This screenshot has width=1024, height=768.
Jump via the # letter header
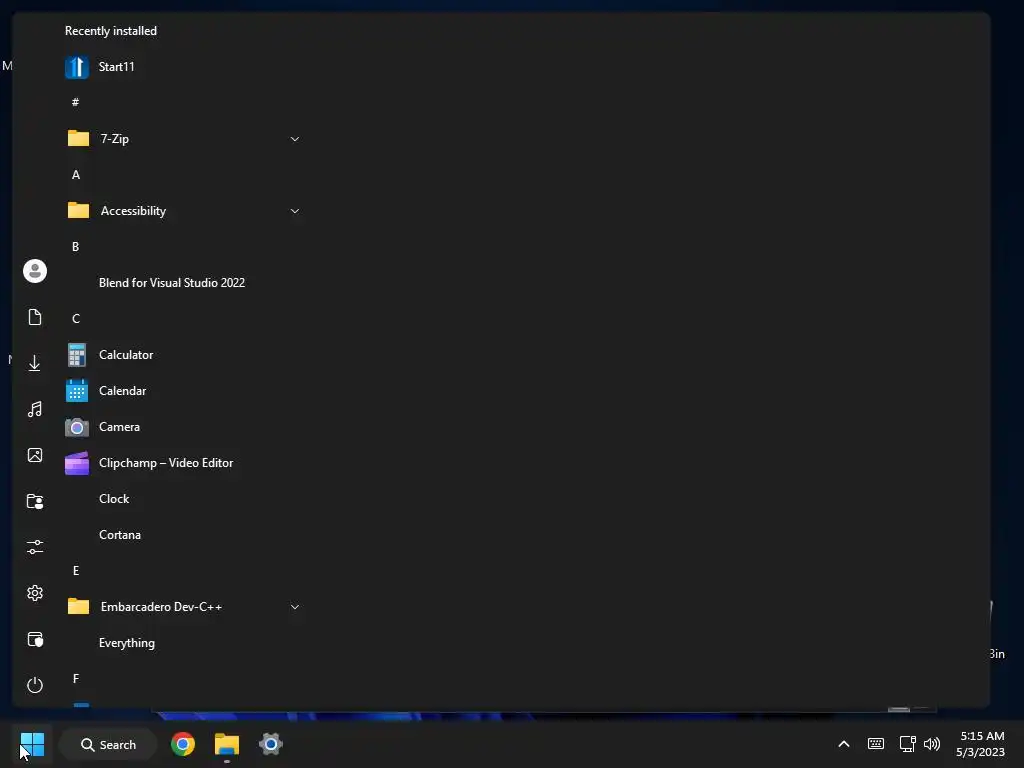point(76,102)
